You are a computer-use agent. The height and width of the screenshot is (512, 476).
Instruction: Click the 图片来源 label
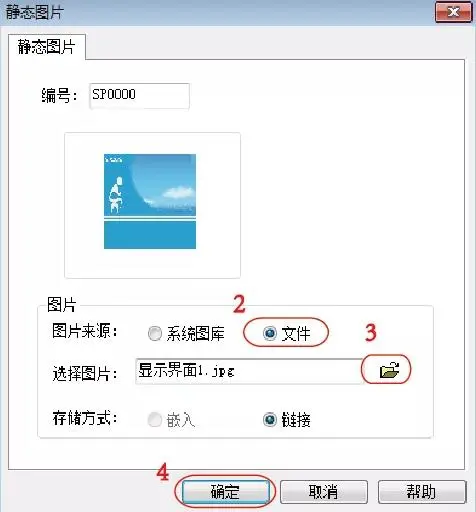click(x=85, y=331)
